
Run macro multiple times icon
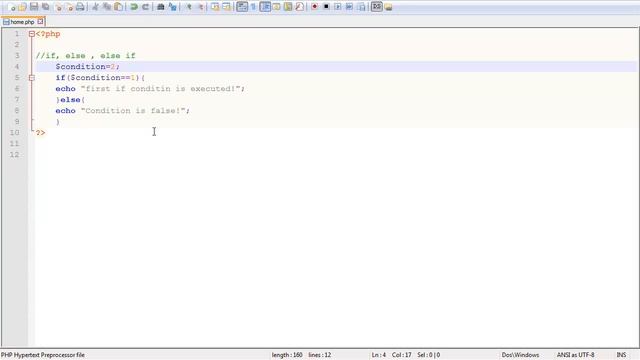349,7
